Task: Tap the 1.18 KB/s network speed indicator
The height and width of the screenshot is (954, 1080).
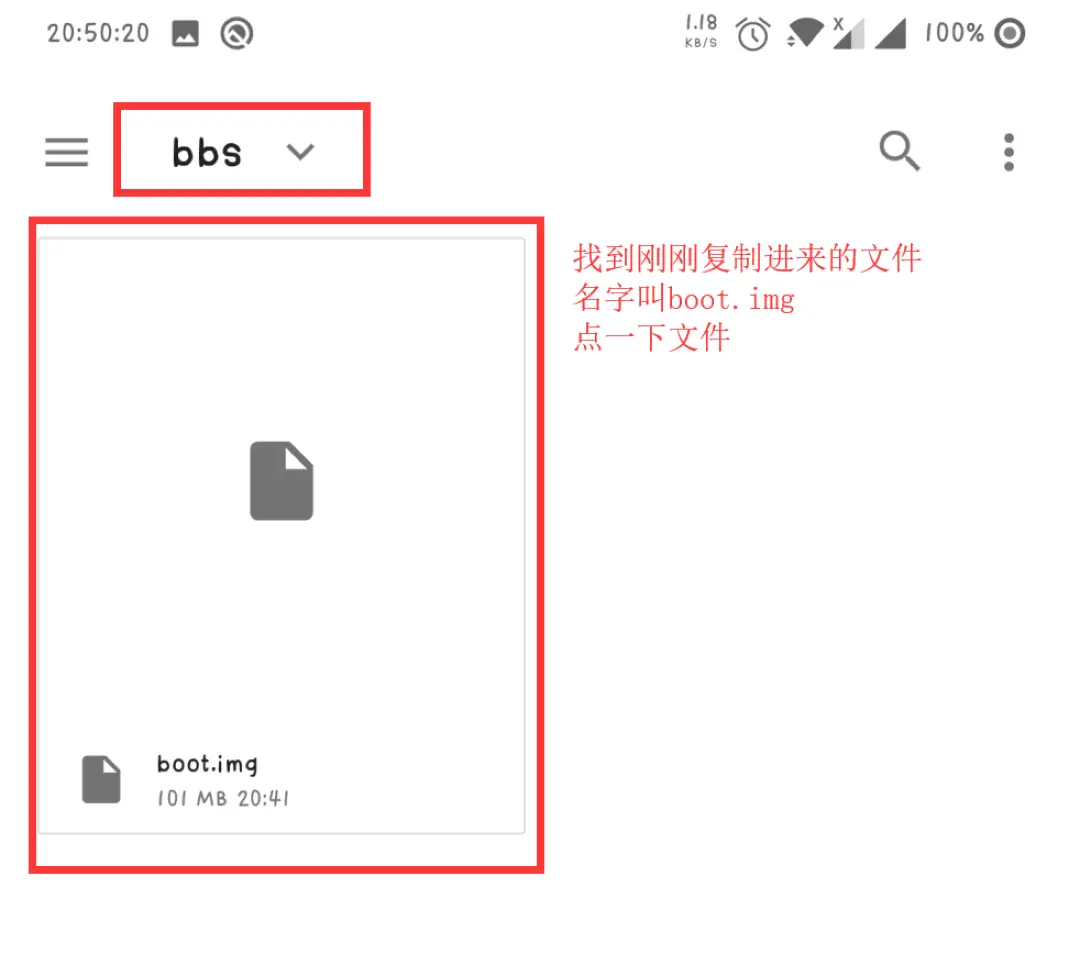Action: [701, 32]
